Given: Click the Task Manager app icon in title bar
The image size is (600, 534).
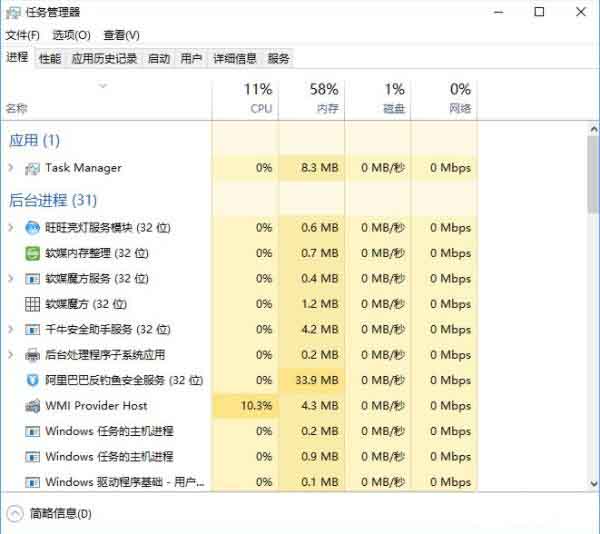Looking at the screenshot, I should [13, 13].
